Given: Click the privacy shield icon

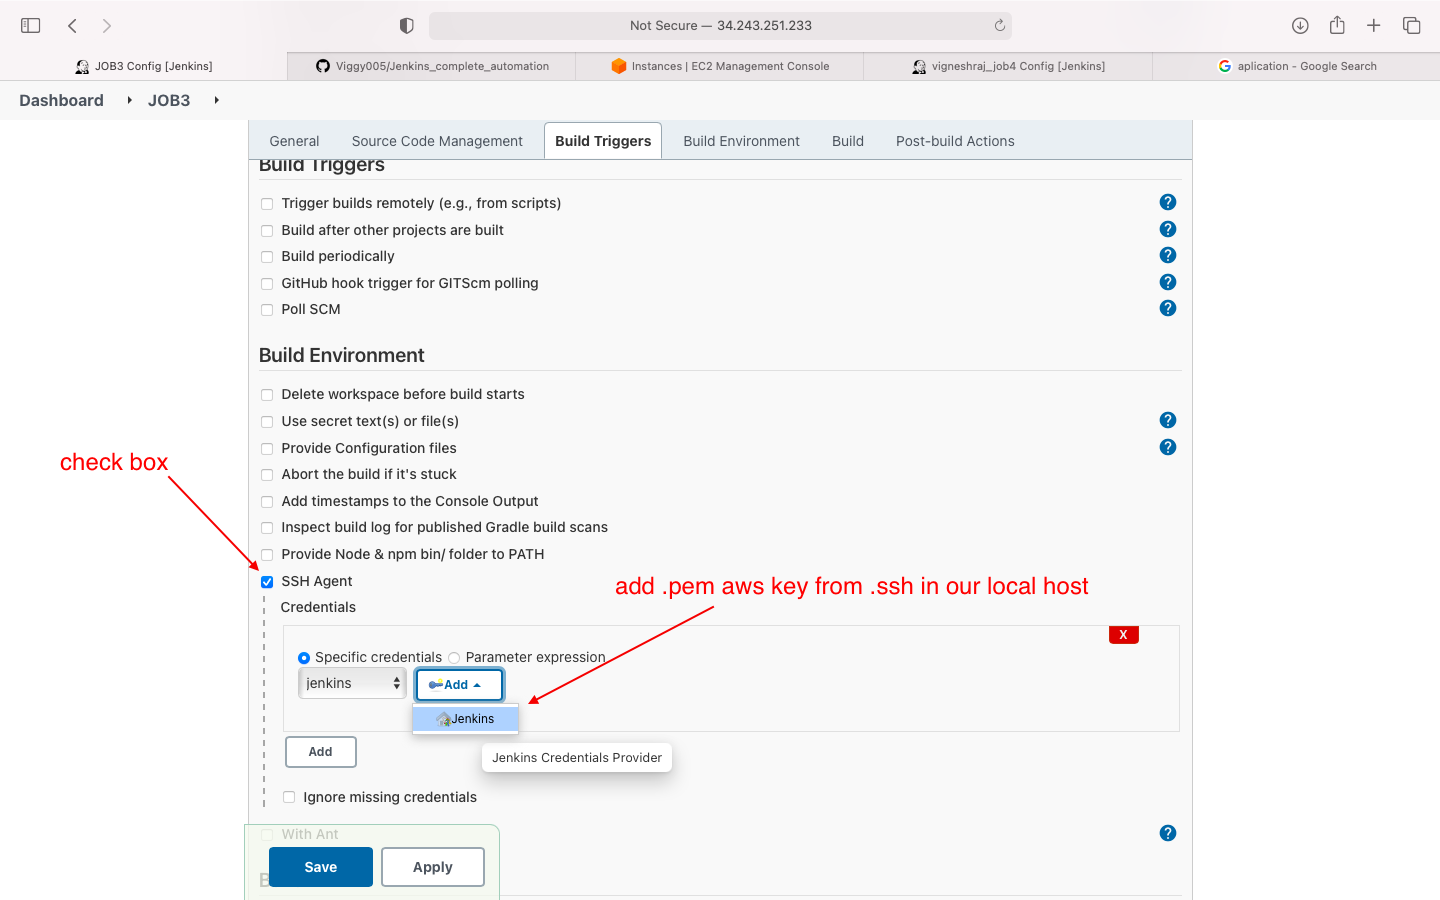Looking at the screenshot, I should 406,26.
